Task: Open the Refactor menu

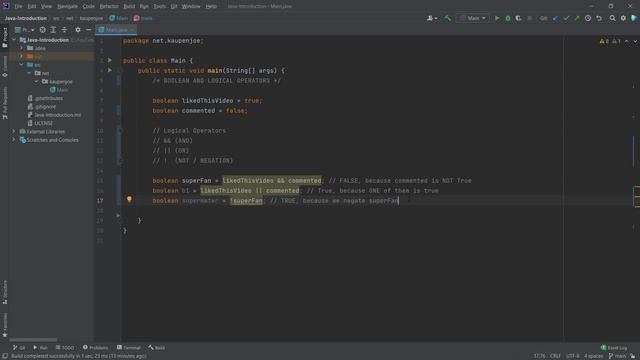Action: pyautogui.click(x=109, y=7)
